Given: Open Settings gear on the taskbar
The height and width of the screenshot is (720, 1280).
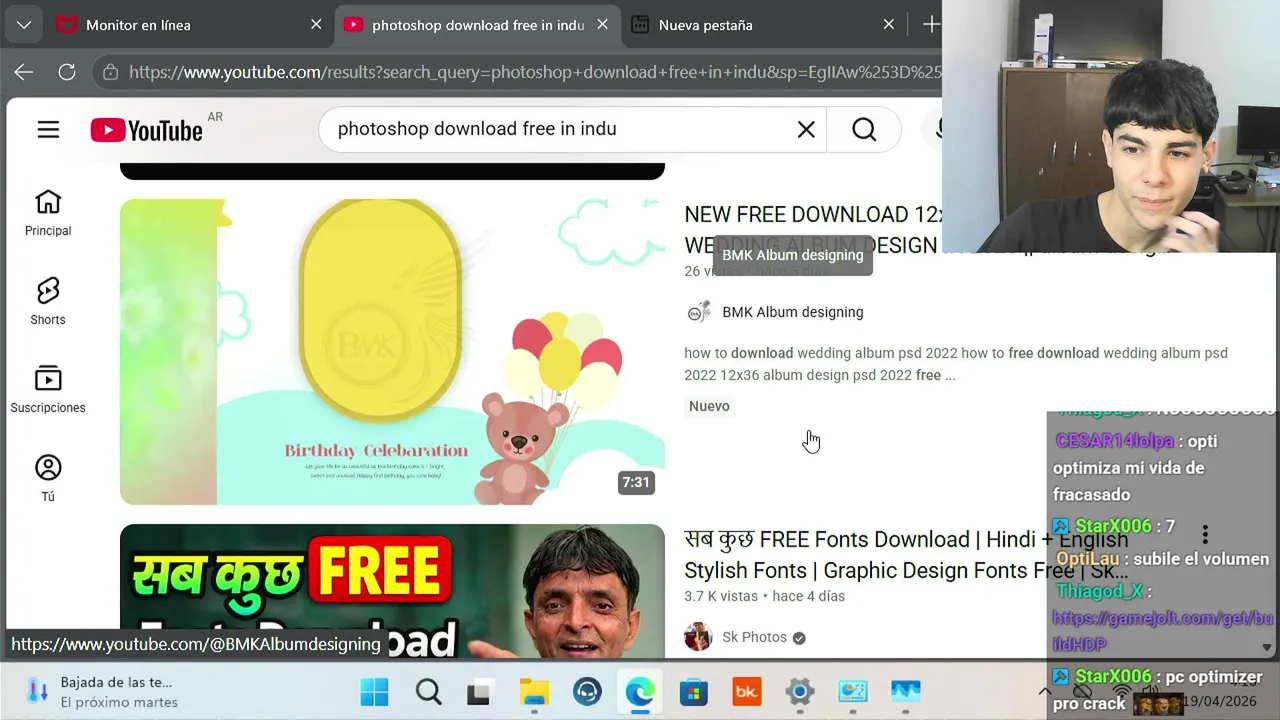Looking at the screenshot, I should (799, 692).
